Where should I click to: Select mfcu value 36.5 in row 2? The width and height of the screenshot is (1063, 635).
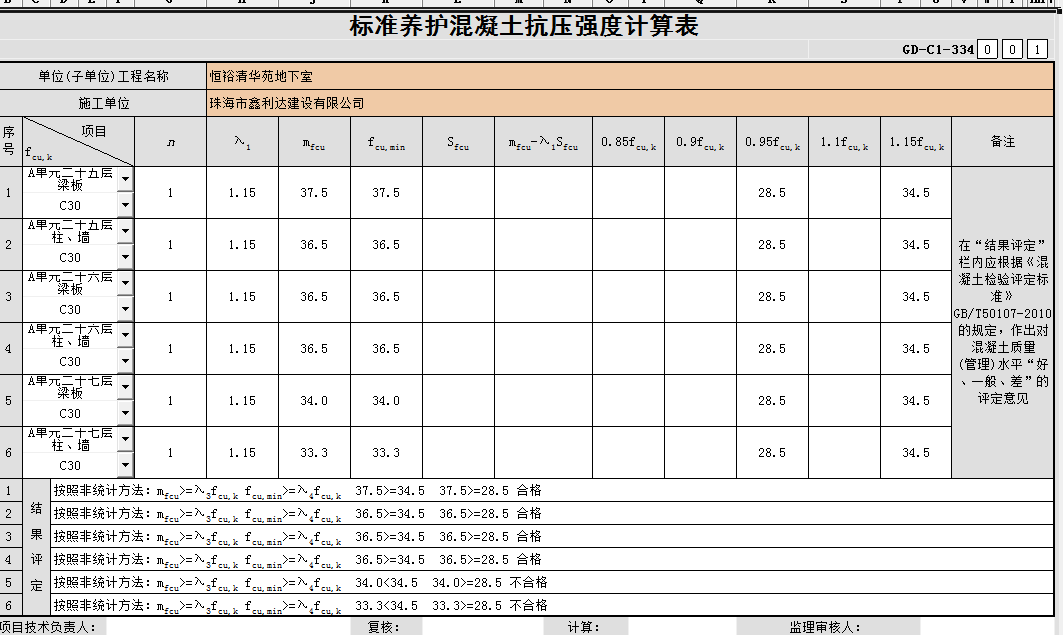[x=314, y=245]
